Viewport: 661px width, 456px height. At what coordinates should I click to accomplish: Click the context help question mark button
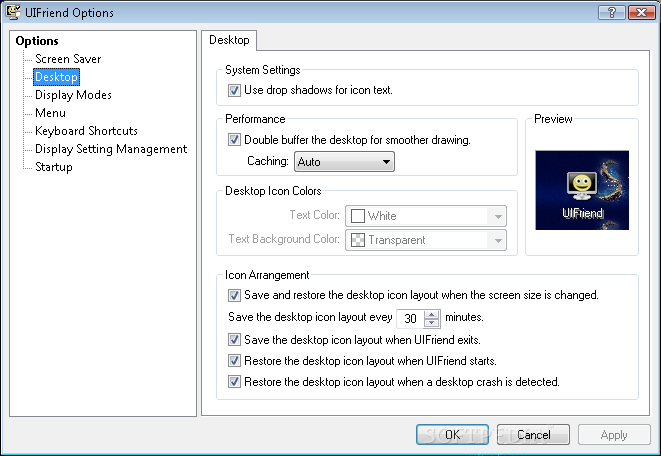pos(605,12)
